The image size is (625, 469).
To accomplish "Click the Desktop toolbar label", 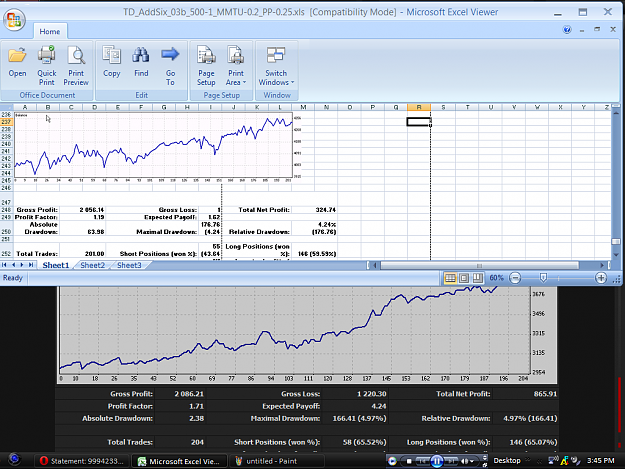I will (507, 461).
